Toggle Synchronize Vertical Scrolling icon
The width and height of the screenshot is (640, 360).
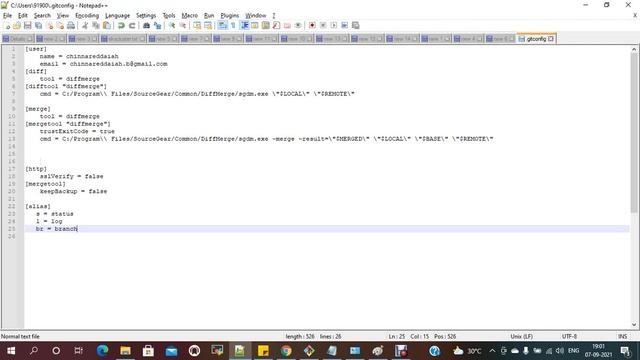click(197, 25)
